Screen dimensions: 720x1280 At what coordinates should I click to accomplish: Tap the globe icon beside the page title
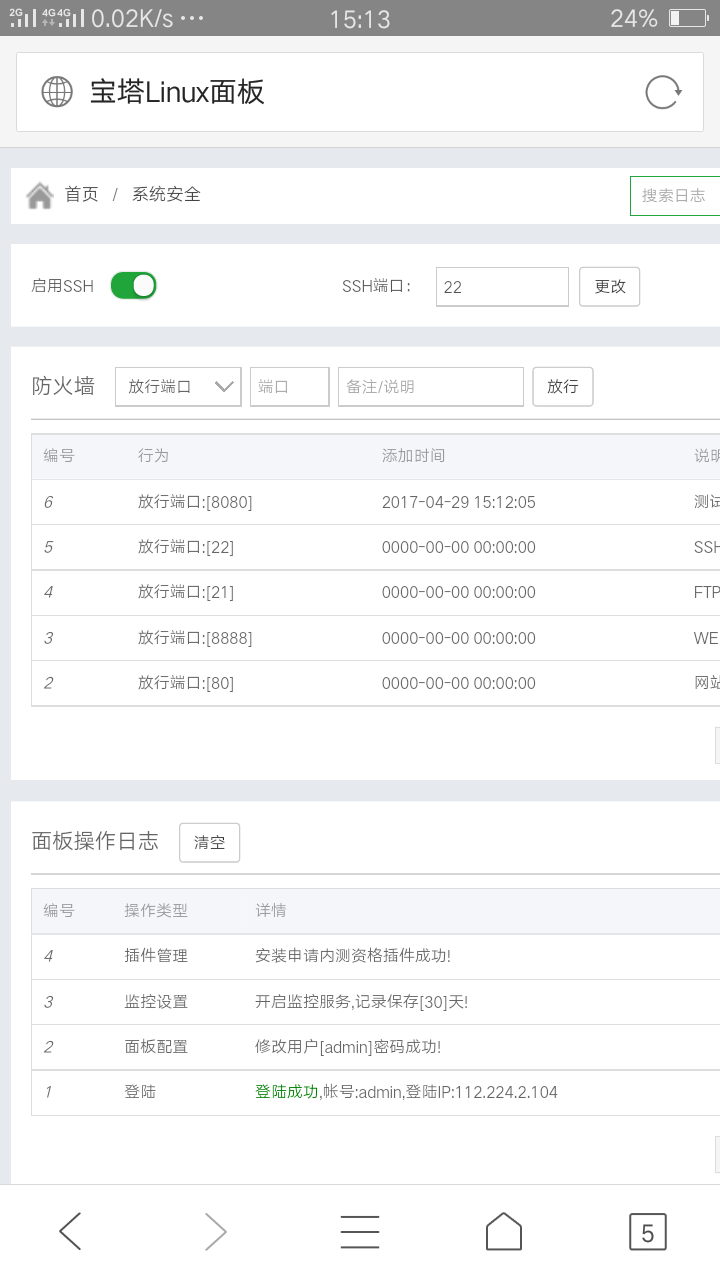pyautogui.click(x=57, y=92)
